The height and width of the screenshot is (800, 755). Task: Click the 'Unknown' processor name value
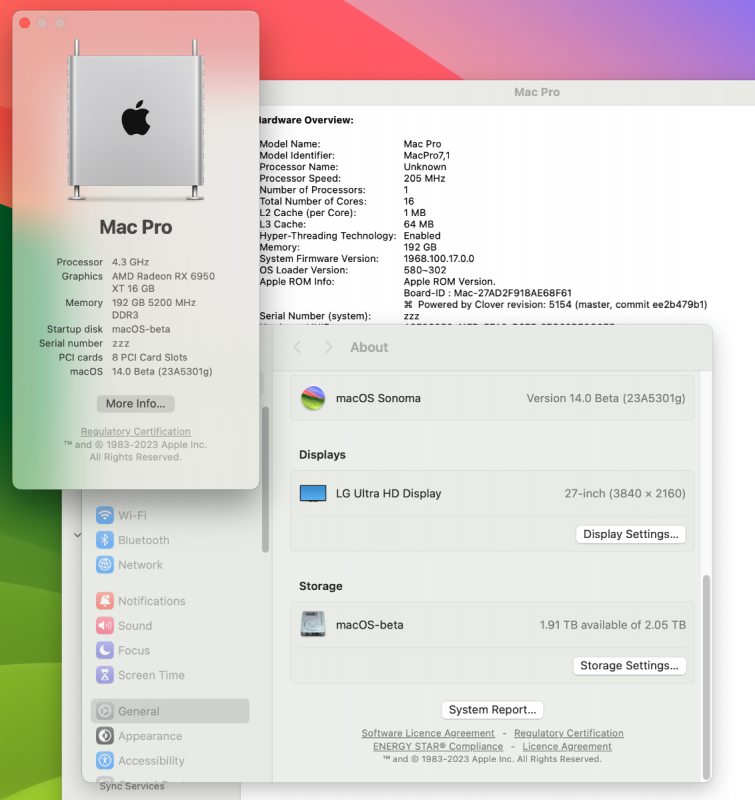(x=425, y=167)
